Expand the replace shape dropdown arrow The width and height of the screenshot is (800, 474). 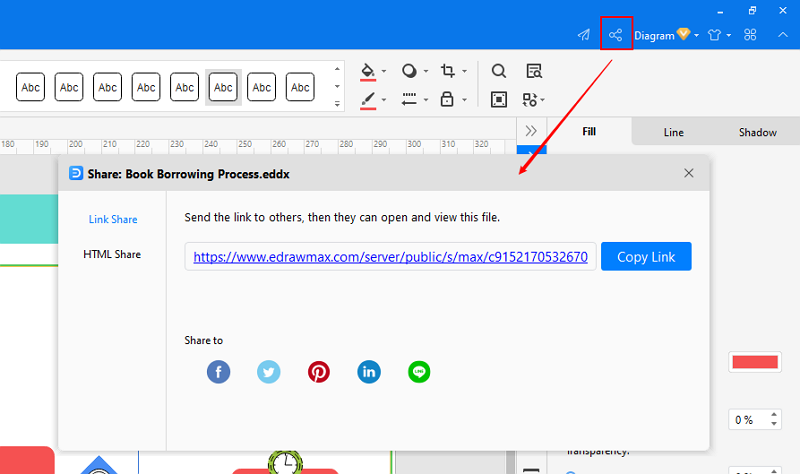point(542,100)
